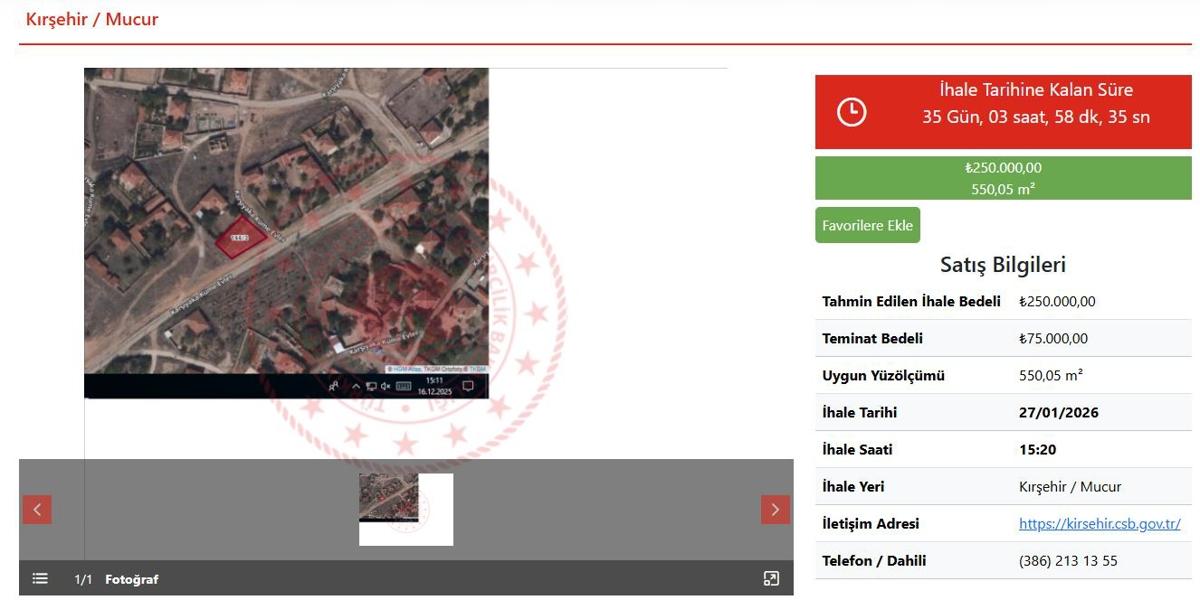Click the clock icon in countdown banner
Viewport: 1200px width, 600px height.
point(851,112)
